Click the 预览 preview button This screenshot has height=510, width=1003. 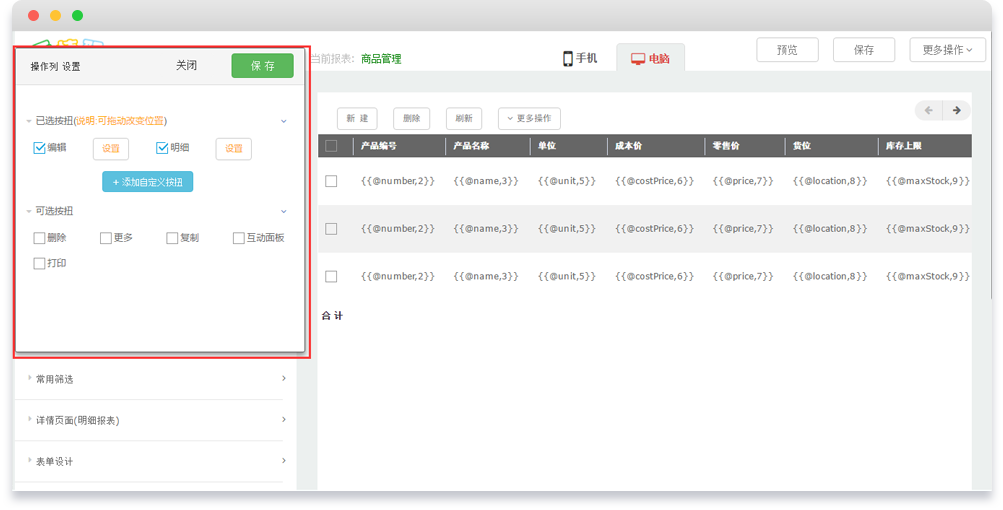[787, 50]
